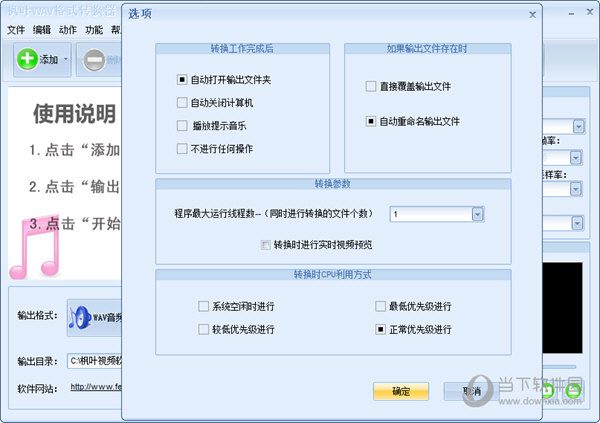Open the 动作 menu in main window
The width and height of the screenshot is (600, 423).
68,29
